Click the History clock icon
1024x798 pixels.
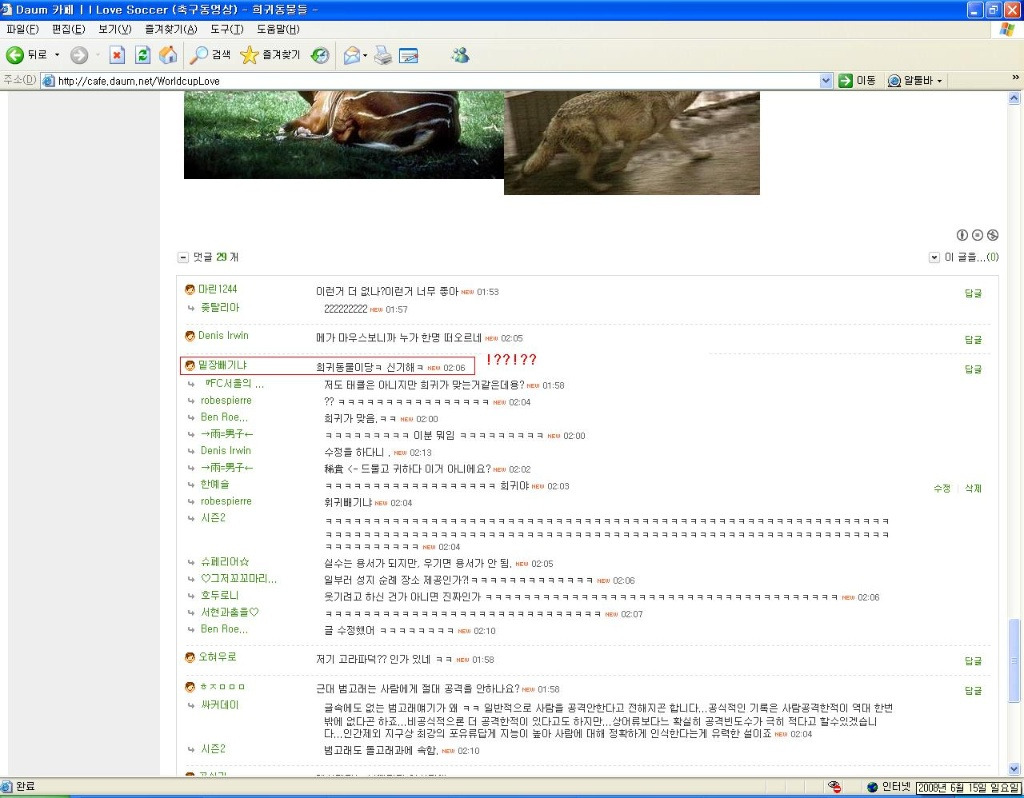320,55
